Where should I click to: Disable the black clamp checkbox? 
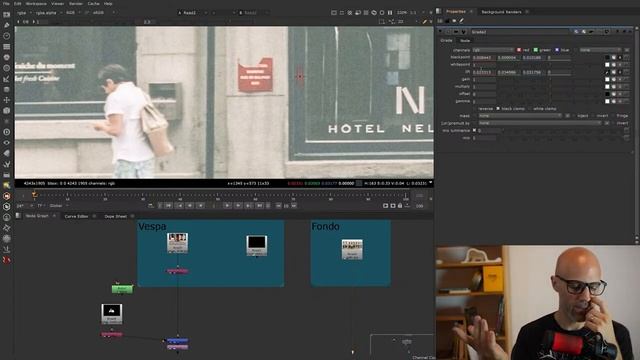click(x=498, y=109)
